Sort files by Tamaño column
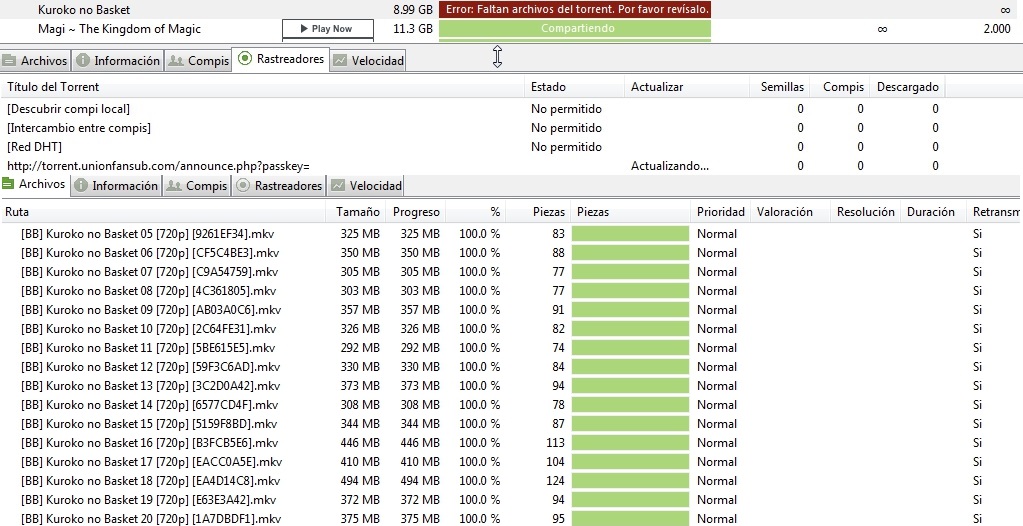The width and height of the screenshot is (1023, 526). coord(356,212)
